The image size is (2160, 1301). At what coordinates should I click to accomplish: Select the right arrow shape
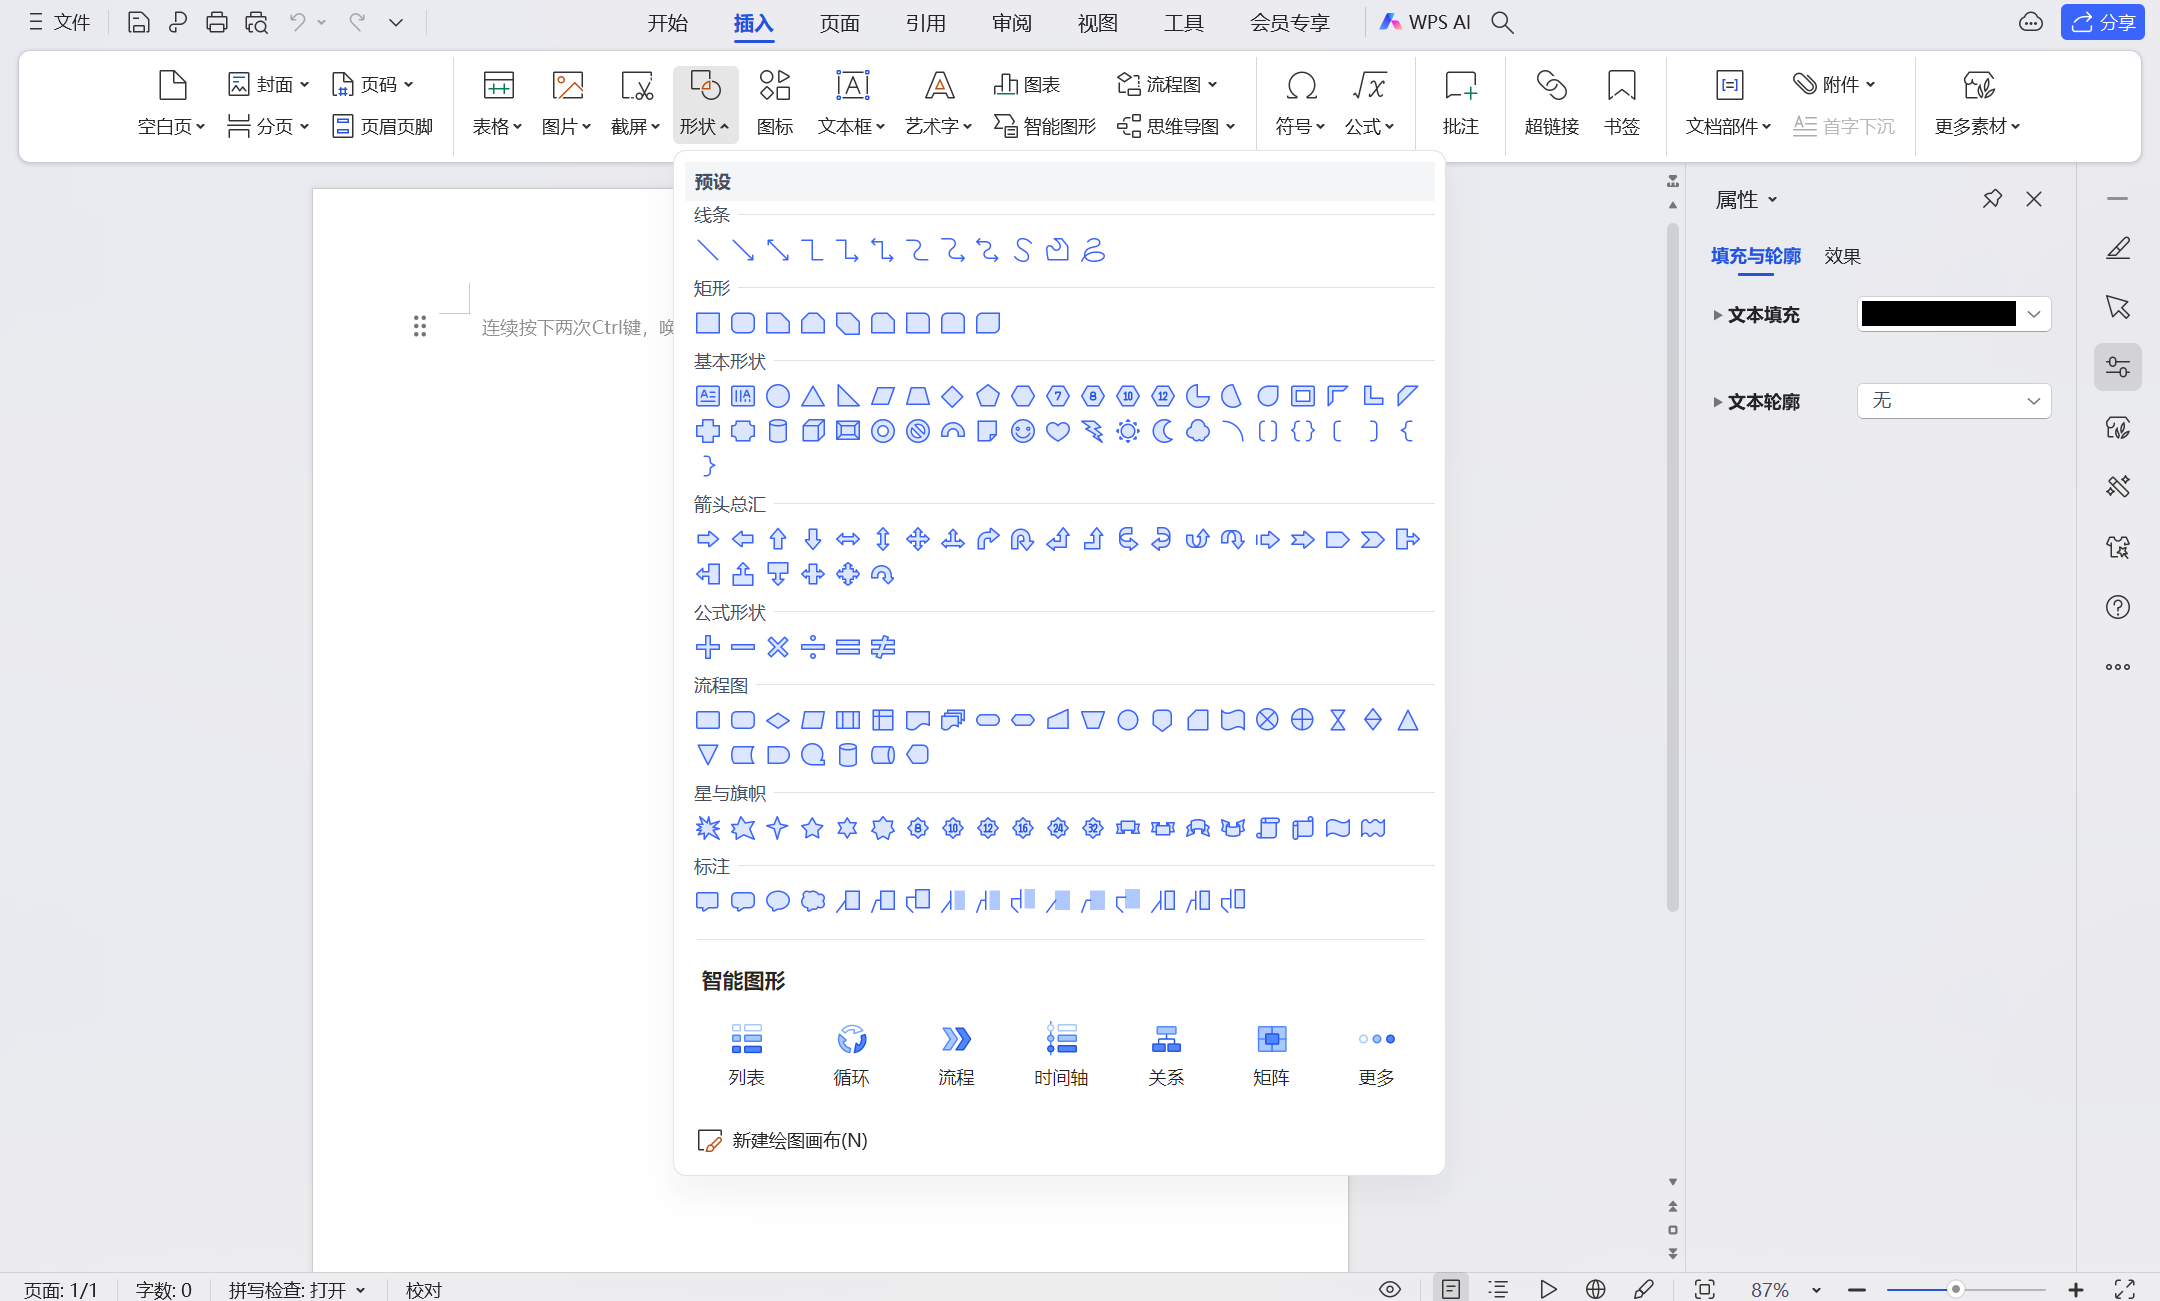707,540
